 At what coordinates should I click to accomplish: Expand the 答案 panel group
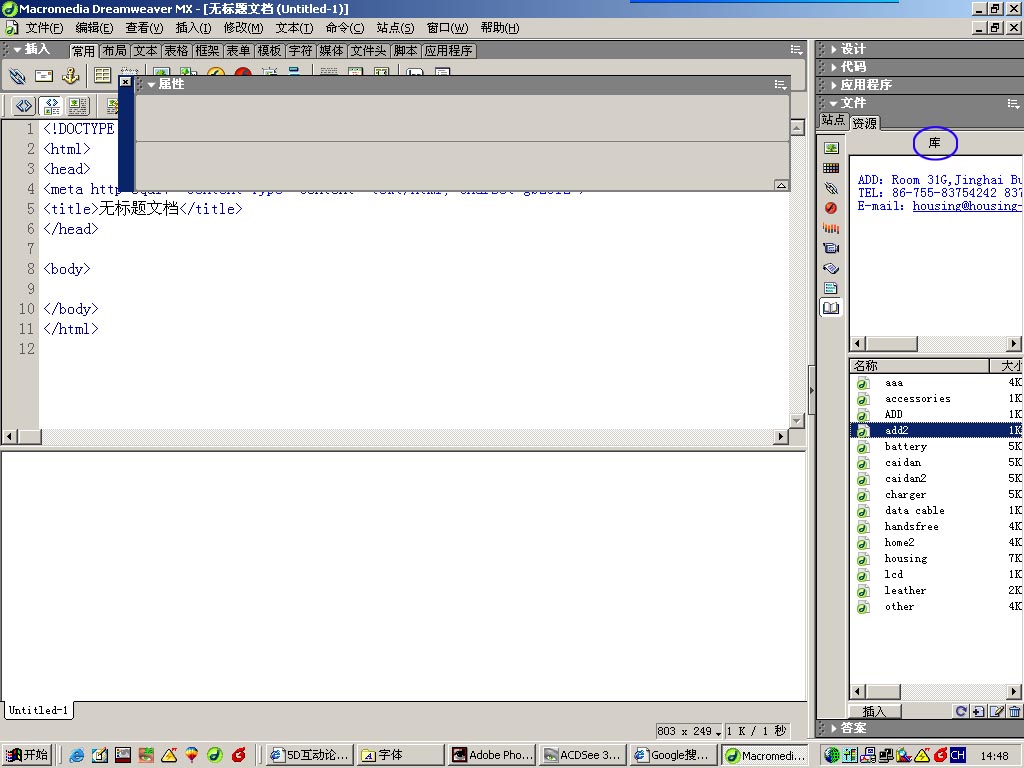[852, 728]
